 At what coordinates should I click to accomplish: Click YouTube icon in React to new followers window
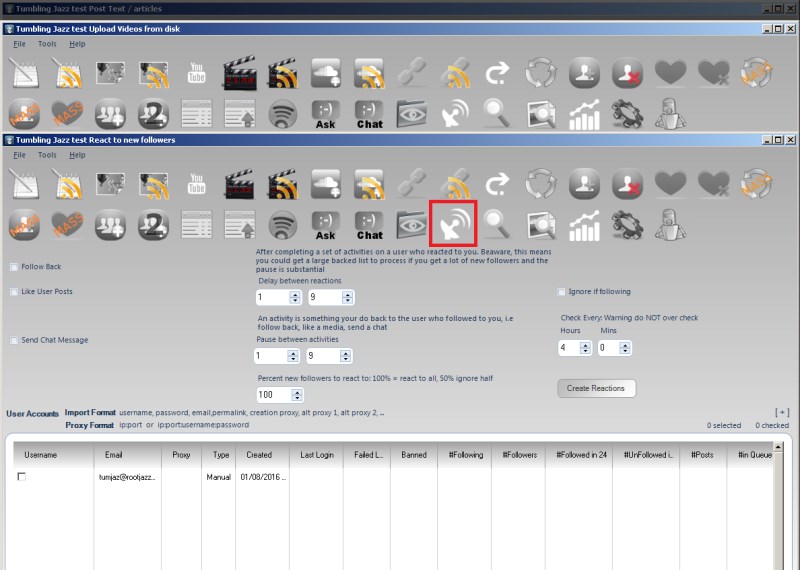tap(196, 184)
